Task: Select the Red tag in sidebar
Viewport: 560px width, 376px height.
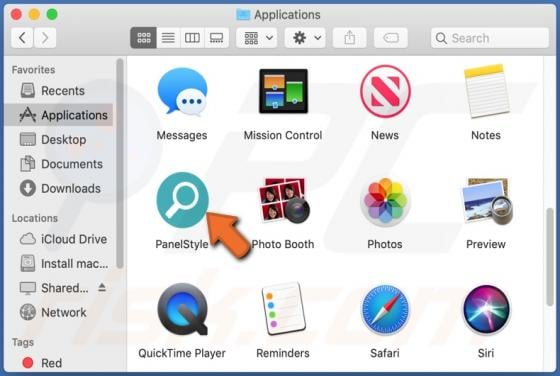Action: pos(59,363)
